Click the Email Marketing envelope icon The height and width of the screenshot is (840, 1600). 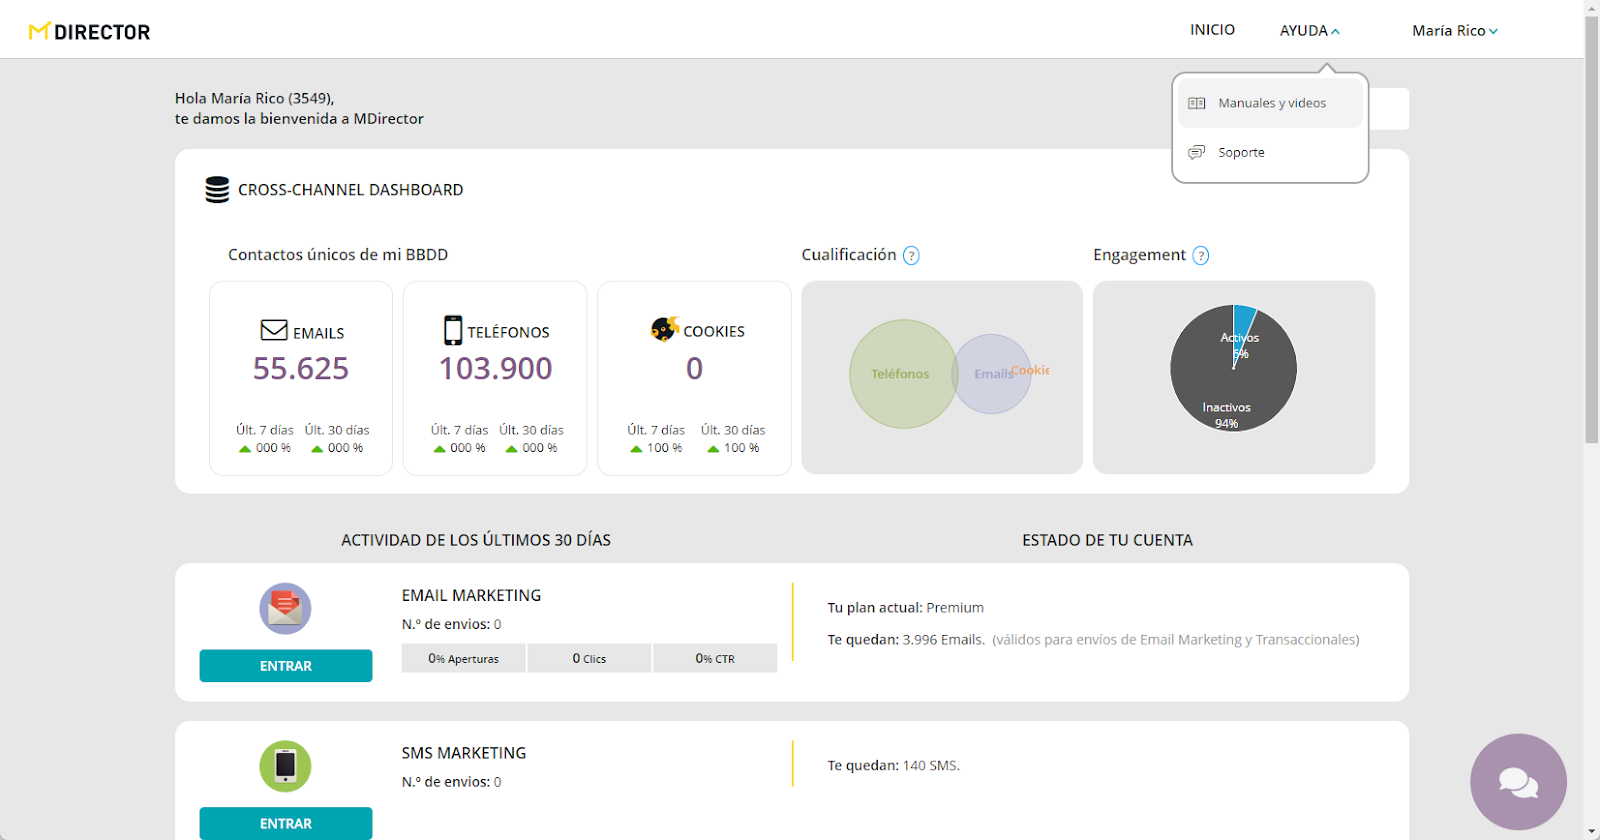pyautogui.click(x=285, y=608)
